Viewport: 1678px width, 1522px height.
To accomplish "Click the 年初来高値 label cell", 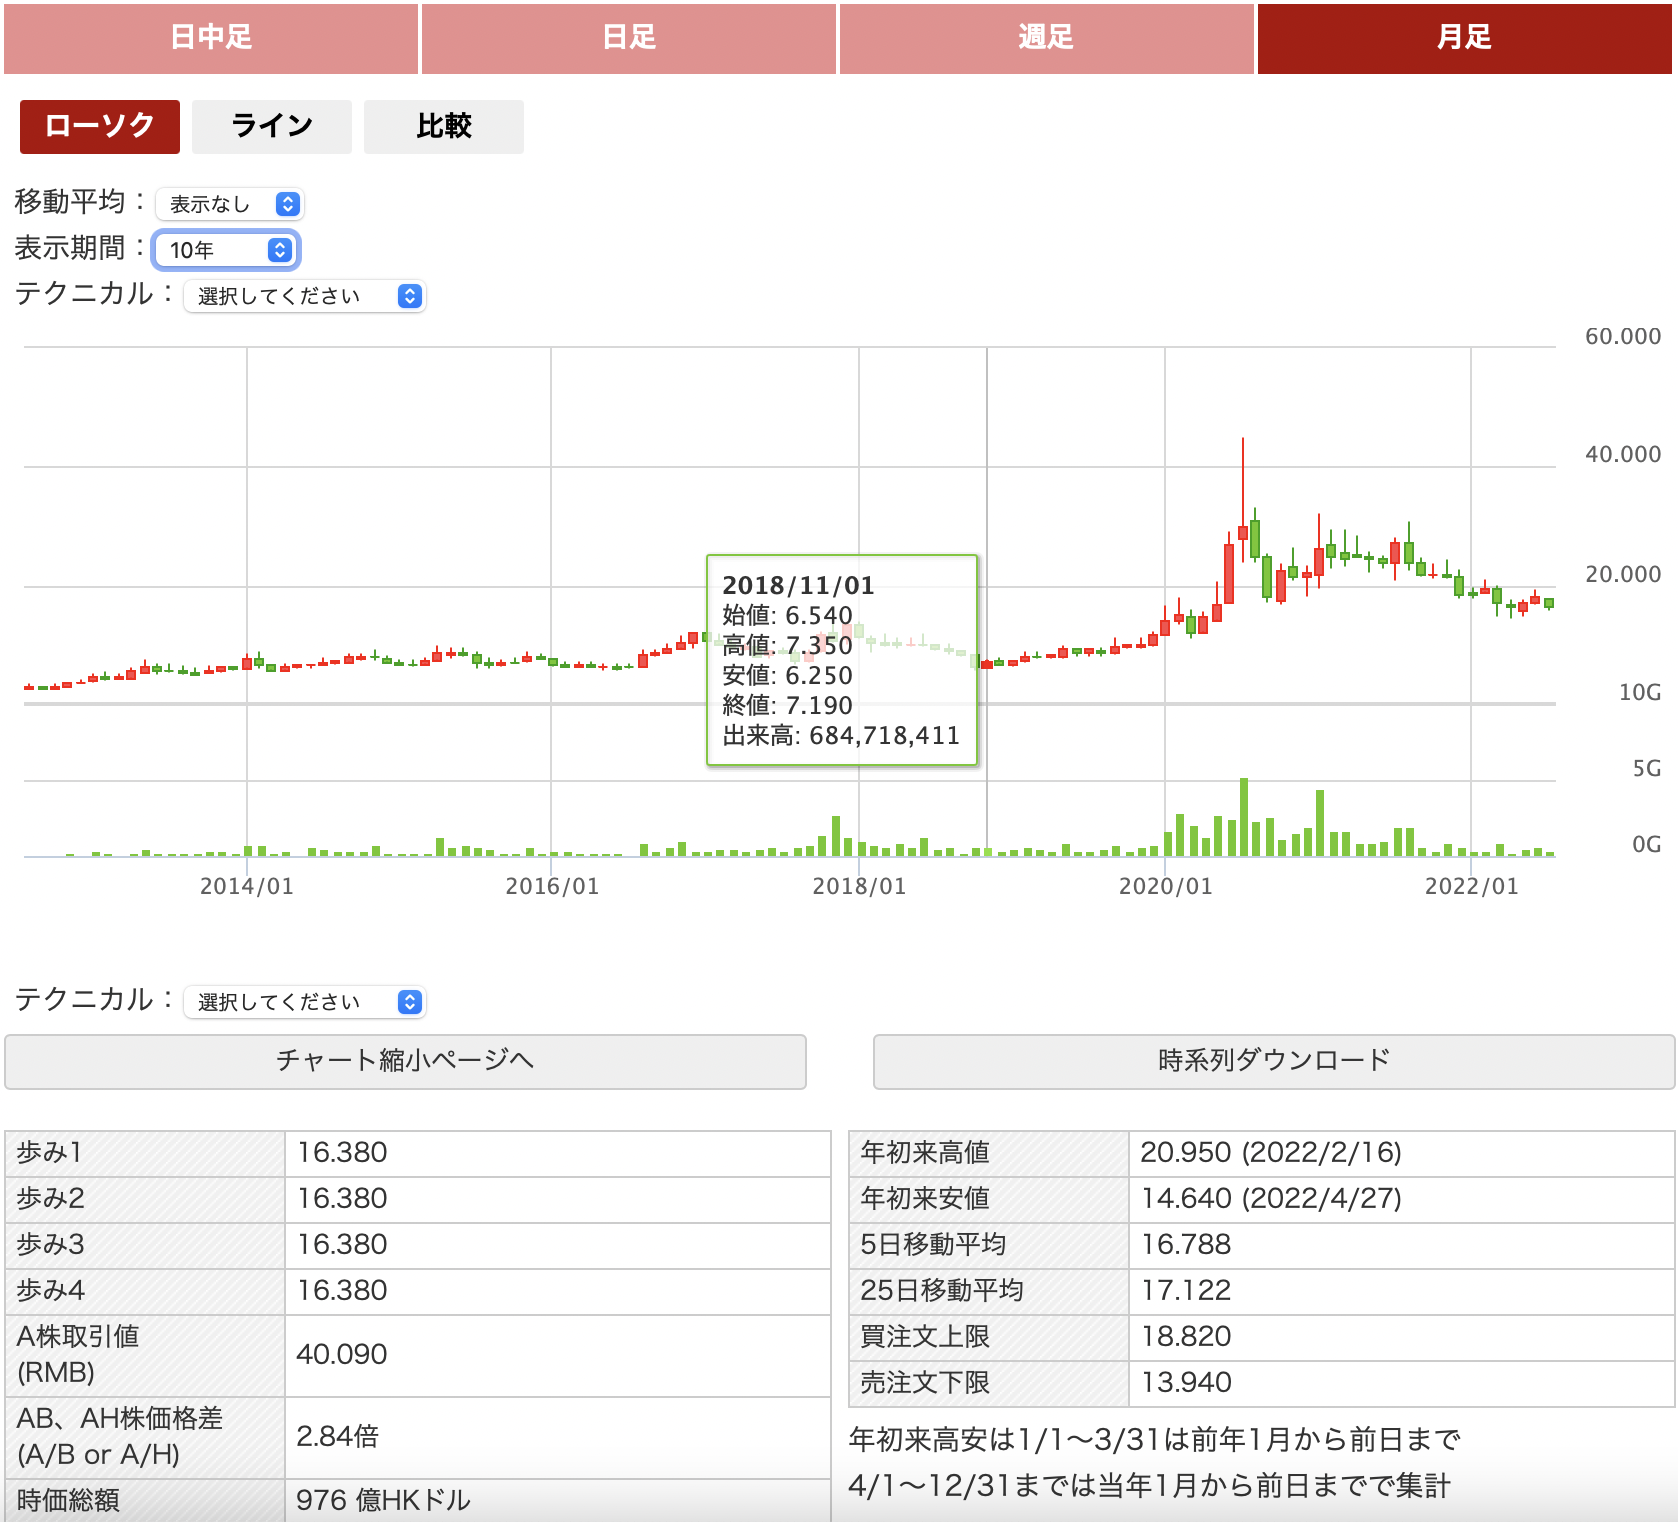I will [989, 1154].
